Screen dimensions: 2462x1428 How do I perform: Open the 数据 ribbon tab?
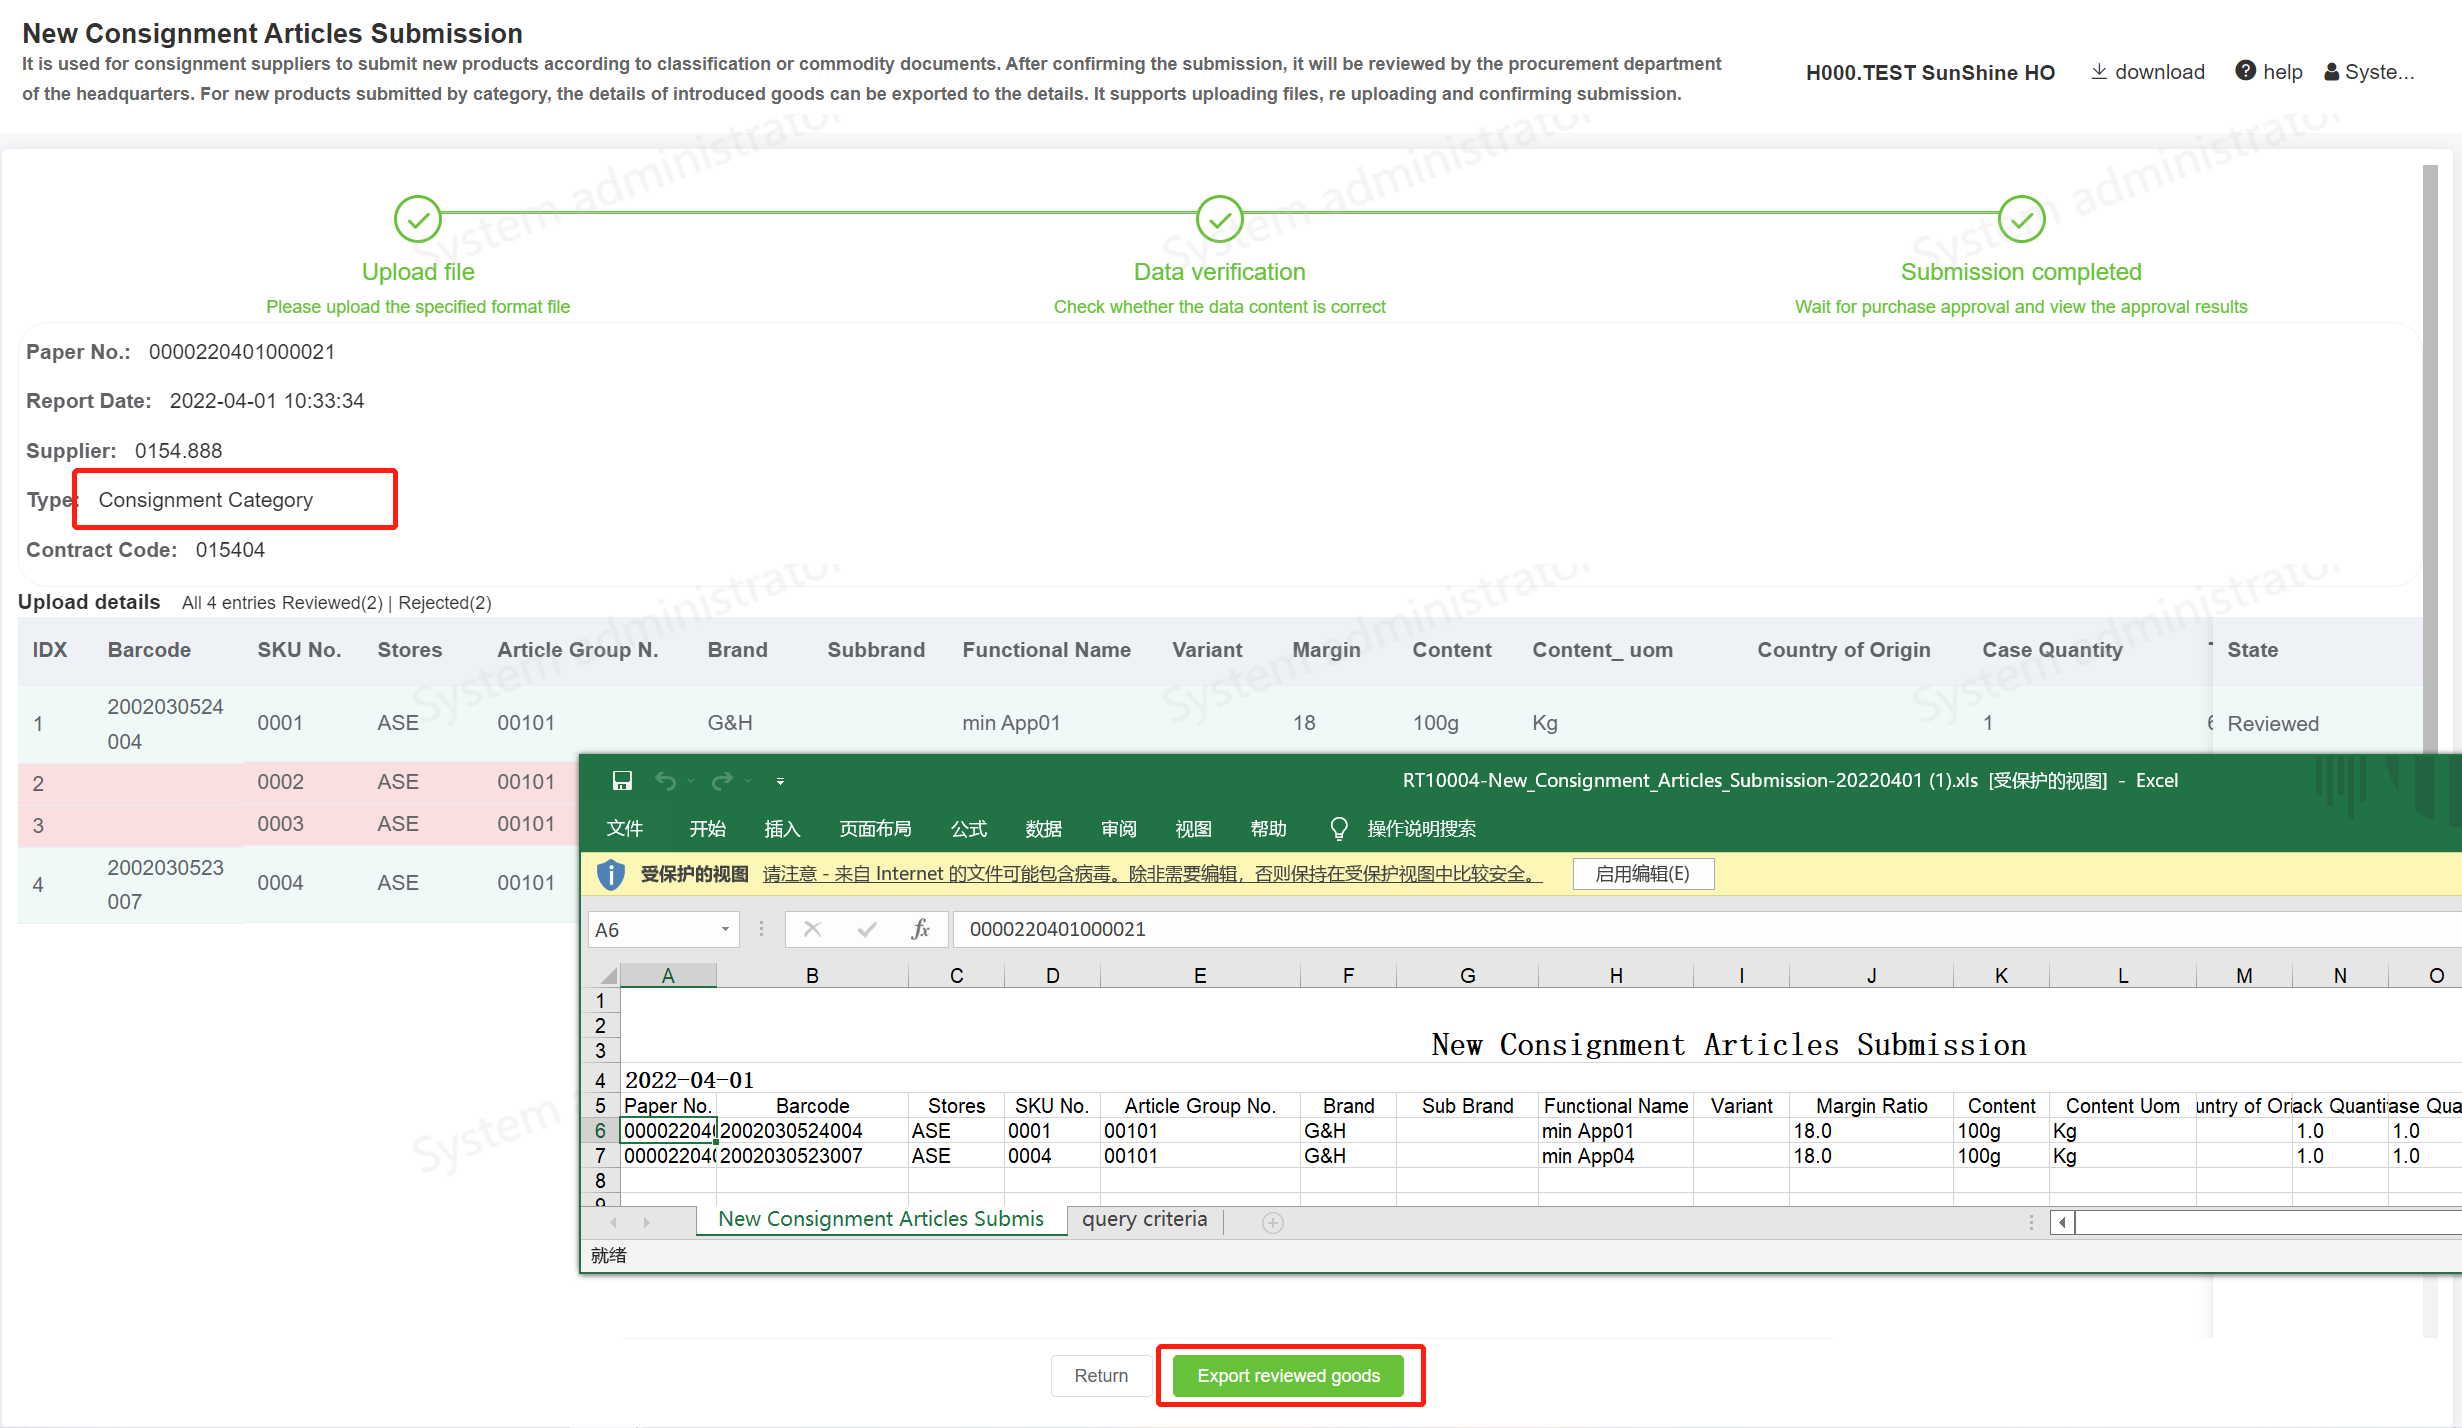point(1043,828)
